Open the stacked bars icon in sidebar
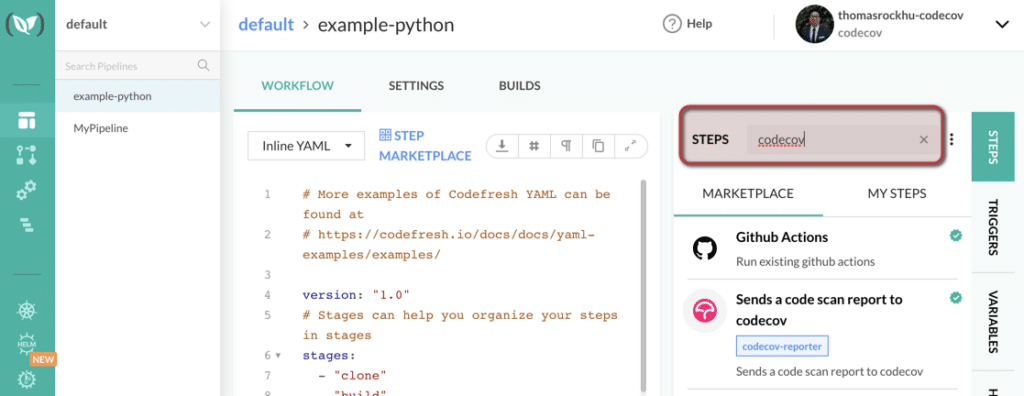1024x396 pixels. [x=27, y=225]
